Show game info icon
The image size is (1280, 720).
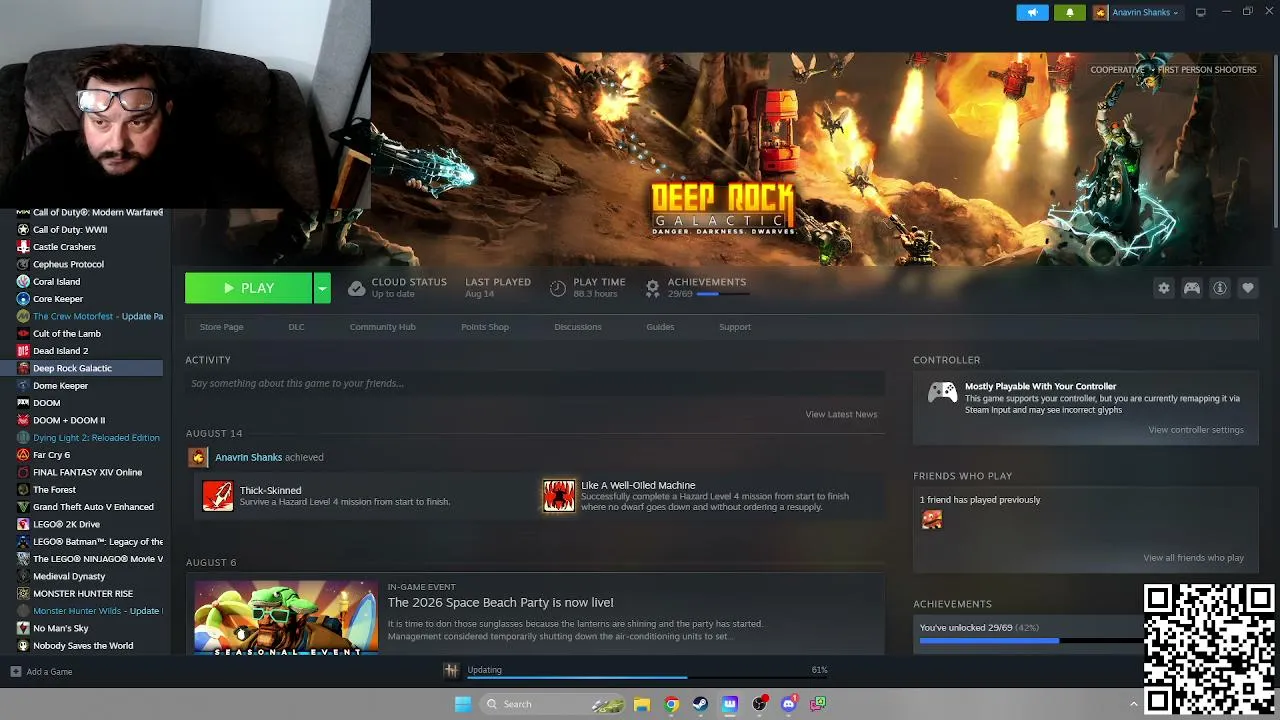pyautogui.click(x=1220, y=288)
